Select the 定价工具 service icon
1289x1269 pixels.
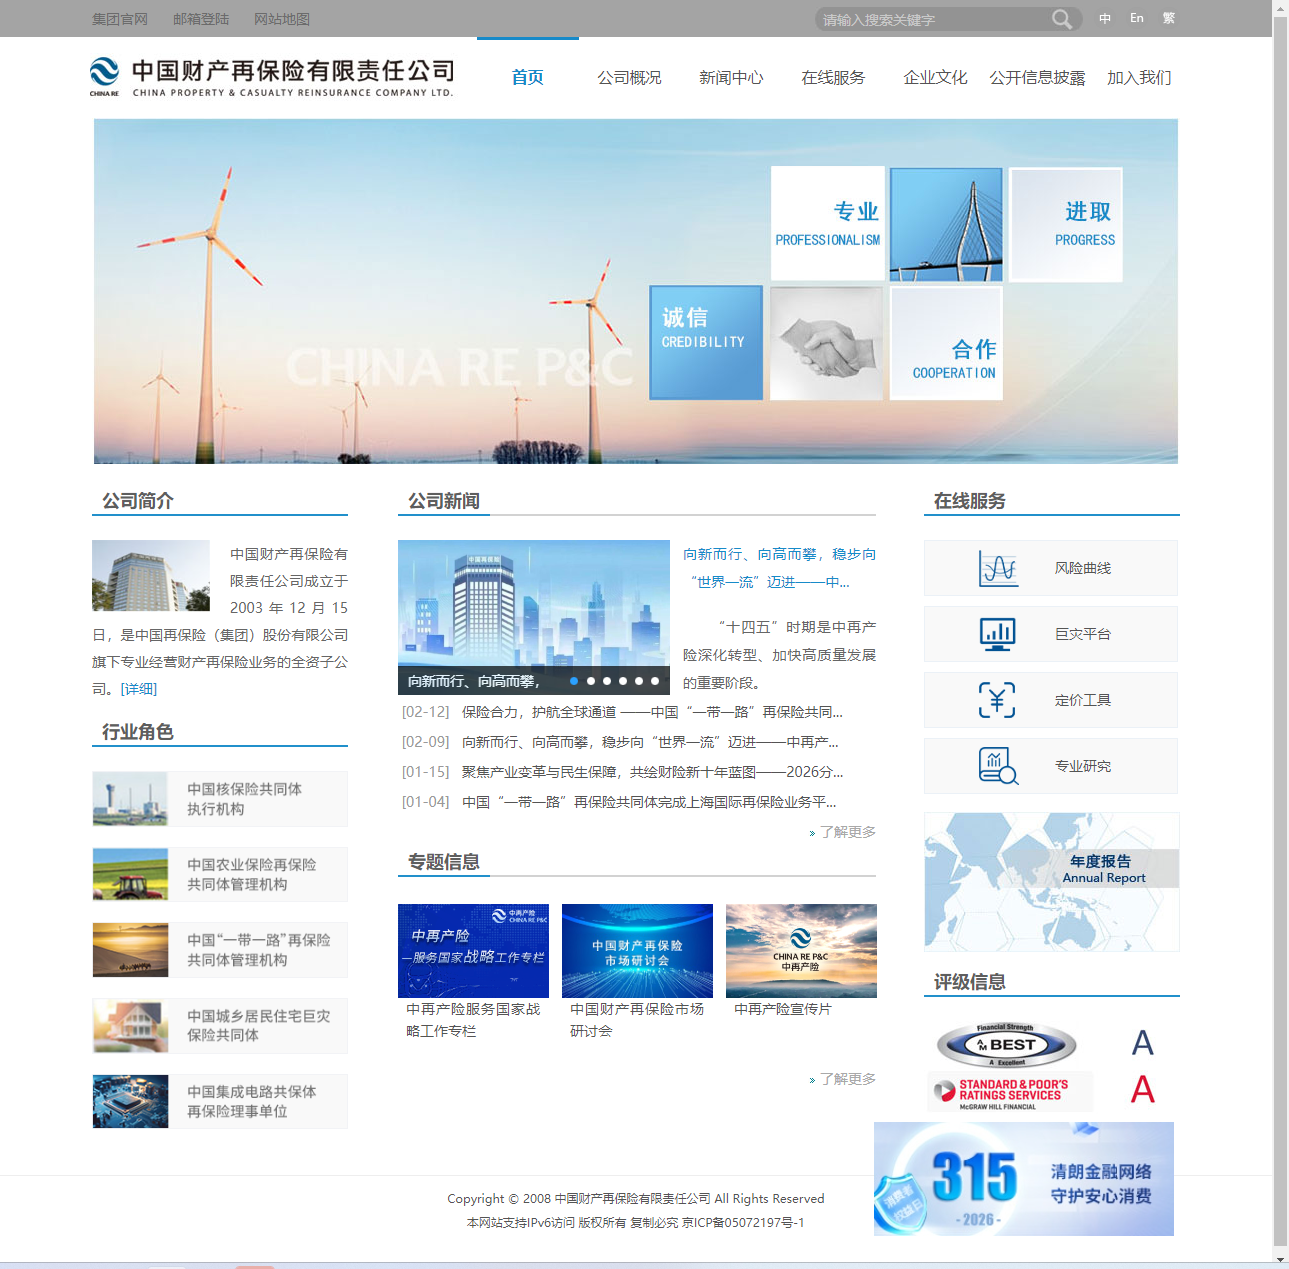[x=996, y=699]
